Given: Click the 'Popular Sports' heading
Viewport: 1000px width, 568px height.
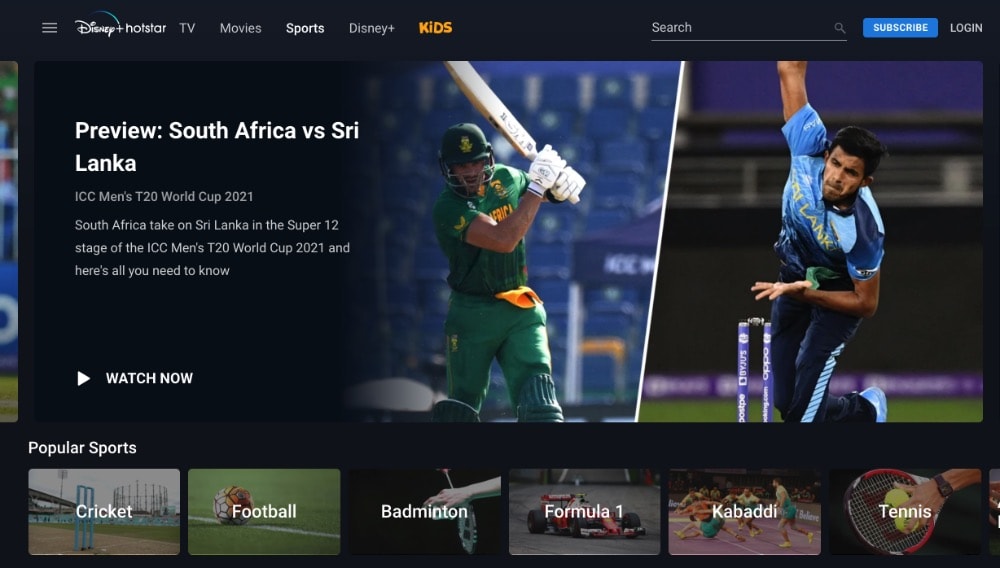Looking at the screenshot, I should [x=82, y=448].
